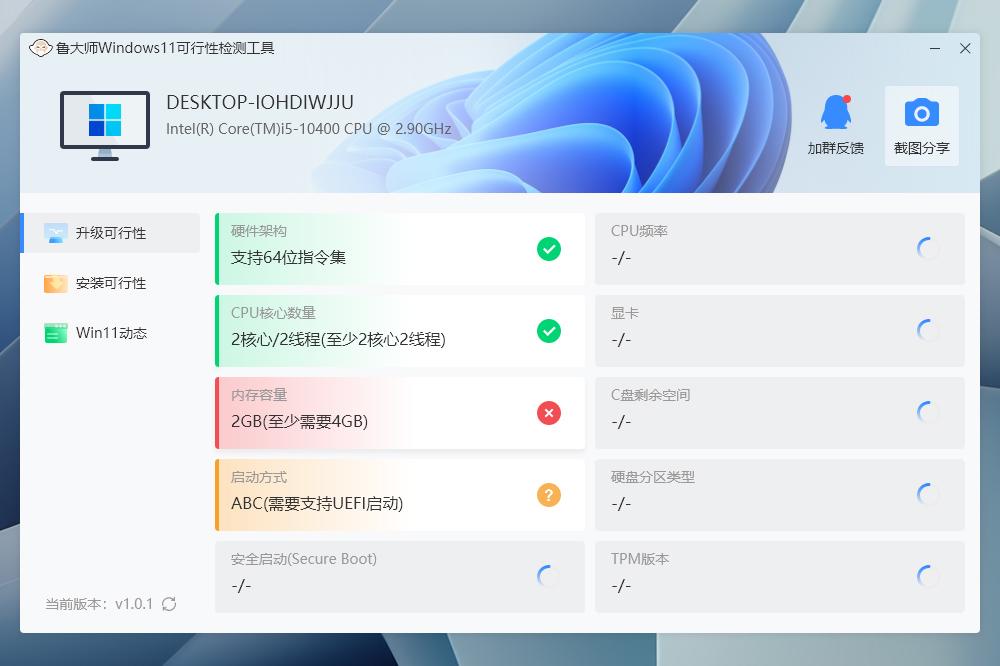Open the Win11动态 sidebar tab
The image size is (1000, 666).
point(110,333)
